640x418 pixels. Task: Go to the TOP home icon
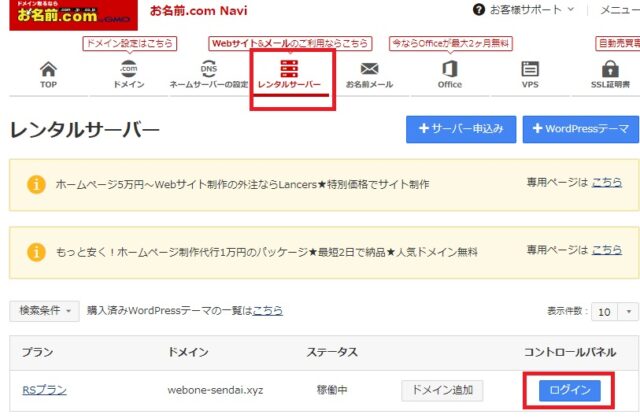point(48,69)
